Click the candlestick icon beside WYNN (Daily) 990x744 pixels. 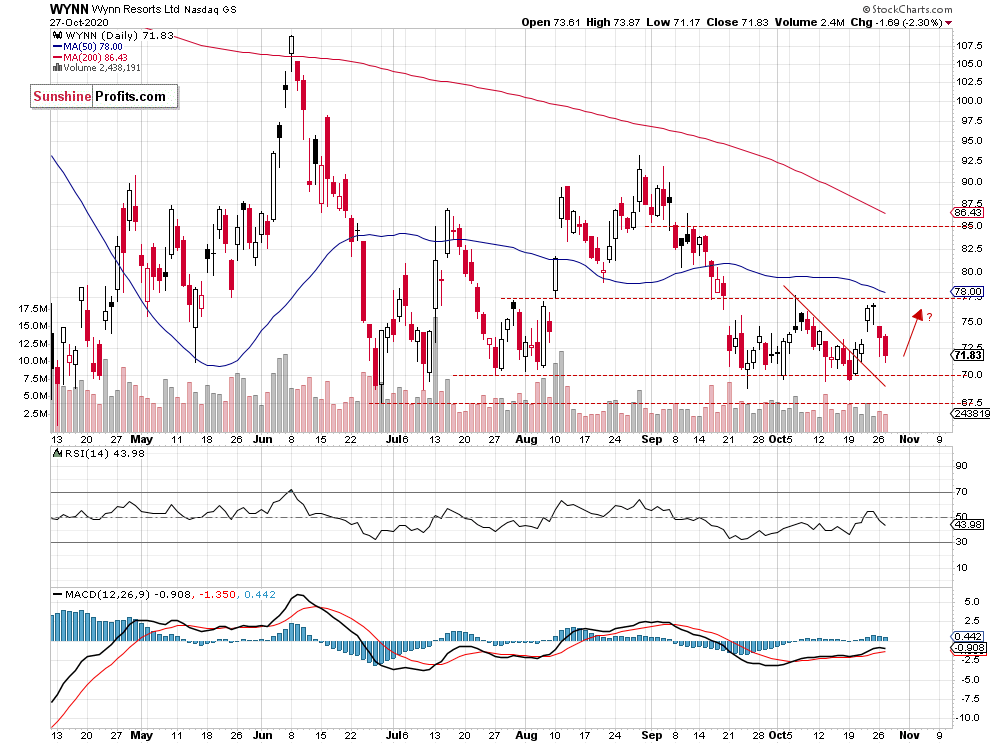57,36
